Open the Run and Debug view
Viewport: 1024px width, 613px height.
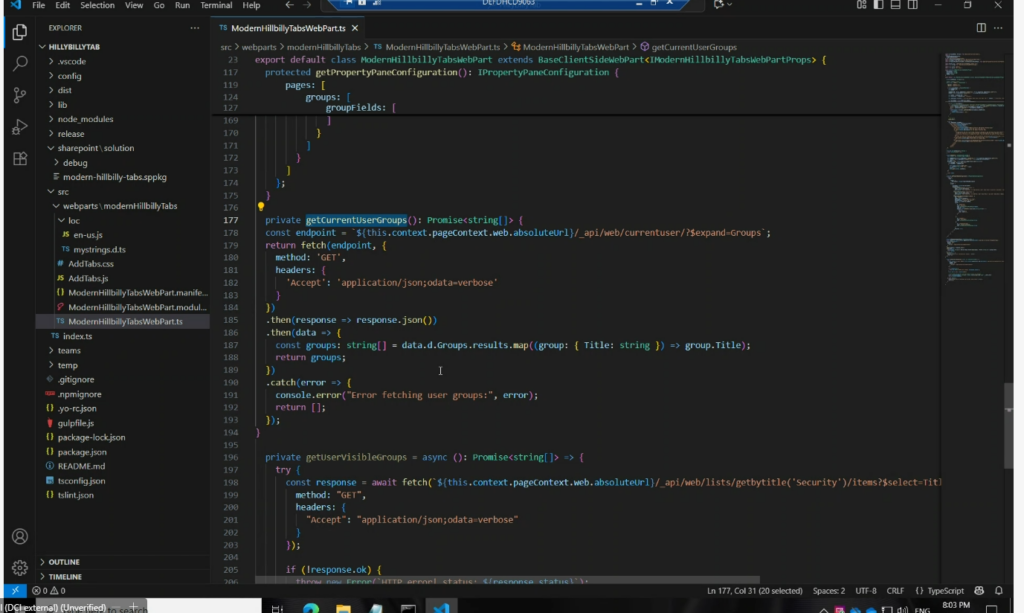pyautogui.click(x=20, y=127)
